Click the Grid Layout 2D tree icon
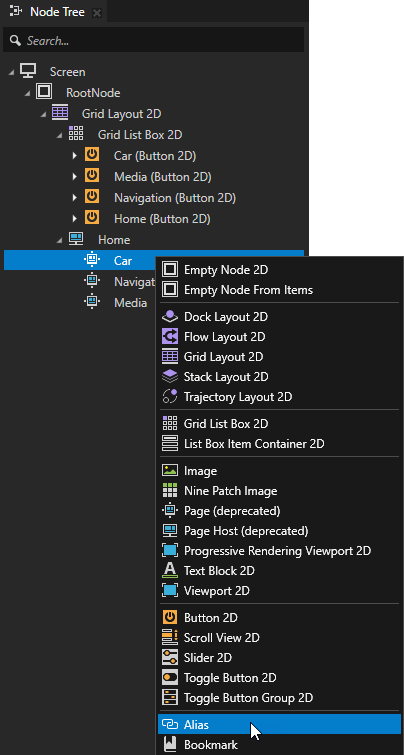This screenshot has width=404, height=755. 60,113
